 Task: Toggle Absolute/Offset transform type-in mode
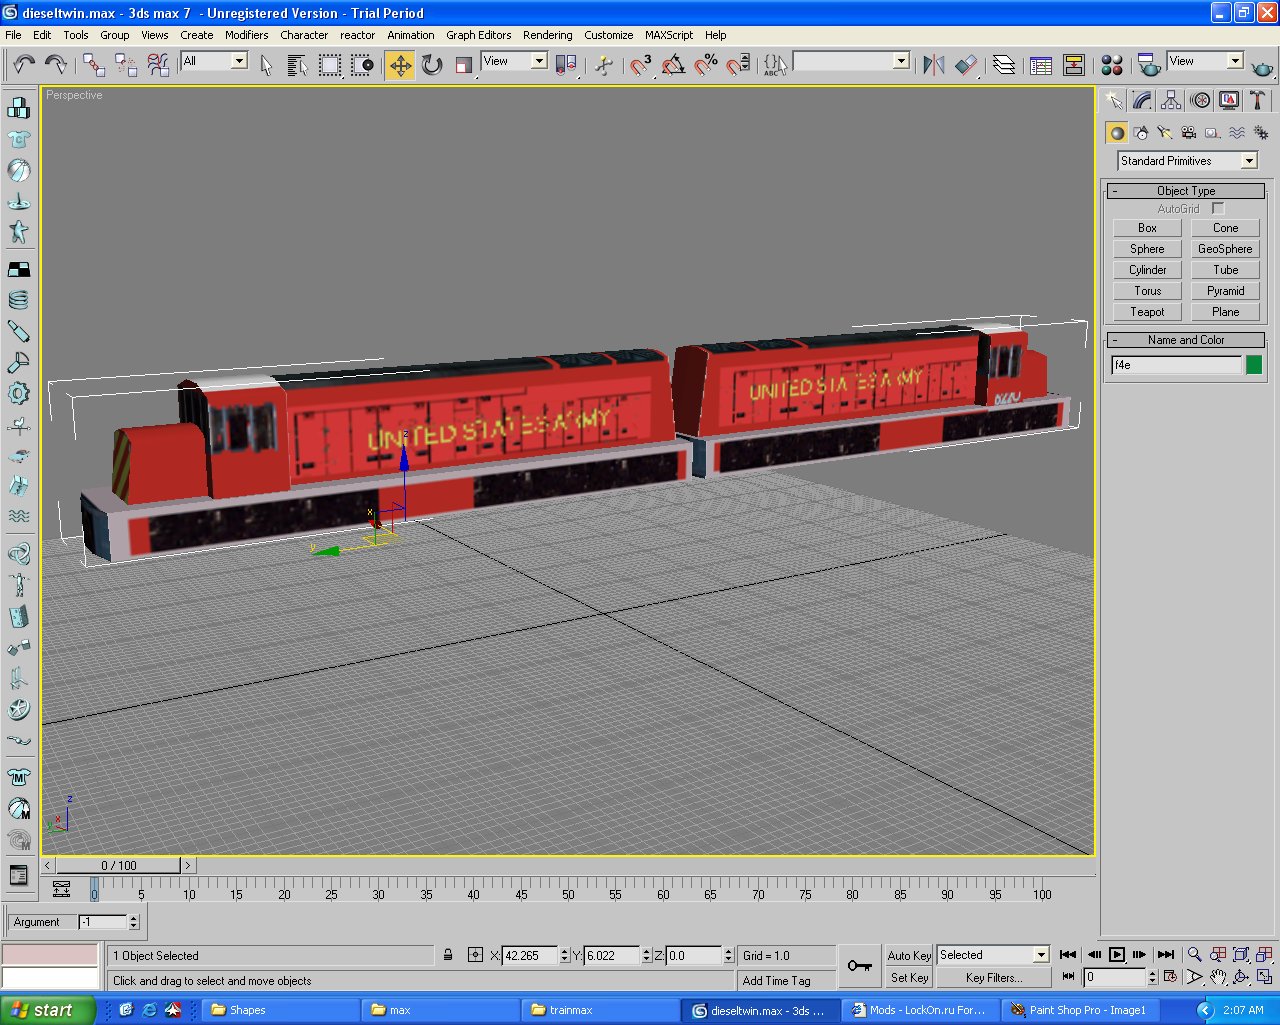pyautogui.click(x=475, y=955)
